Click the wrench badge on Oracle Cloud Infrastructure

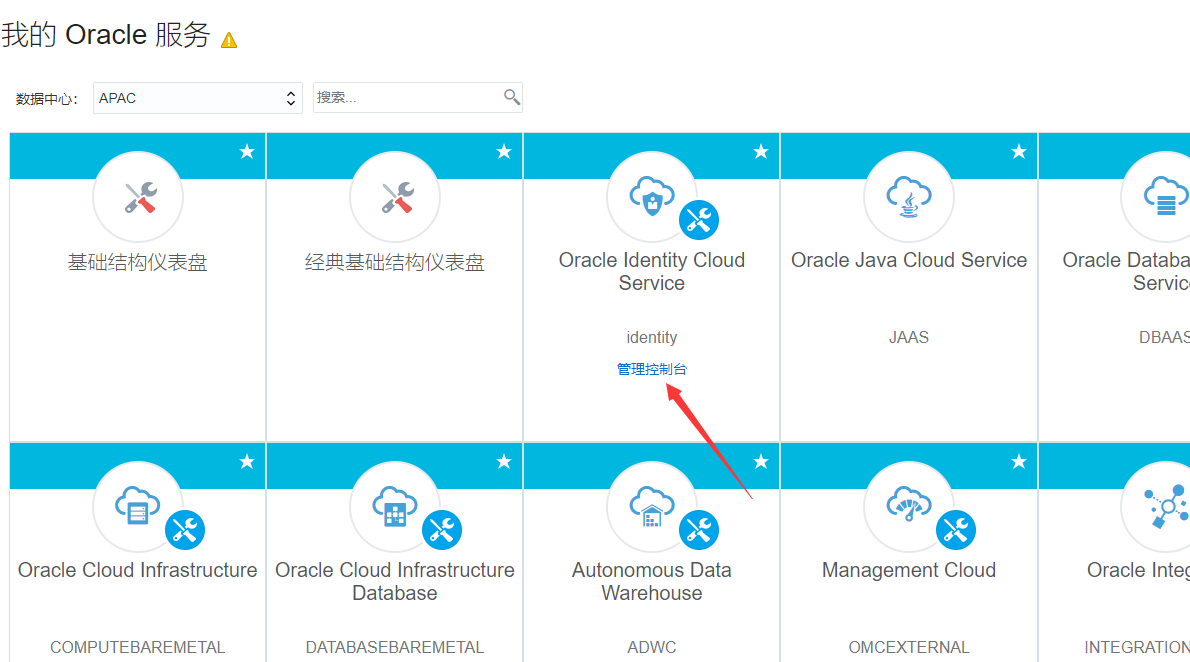pyautogui.click(x=185, y=530)
